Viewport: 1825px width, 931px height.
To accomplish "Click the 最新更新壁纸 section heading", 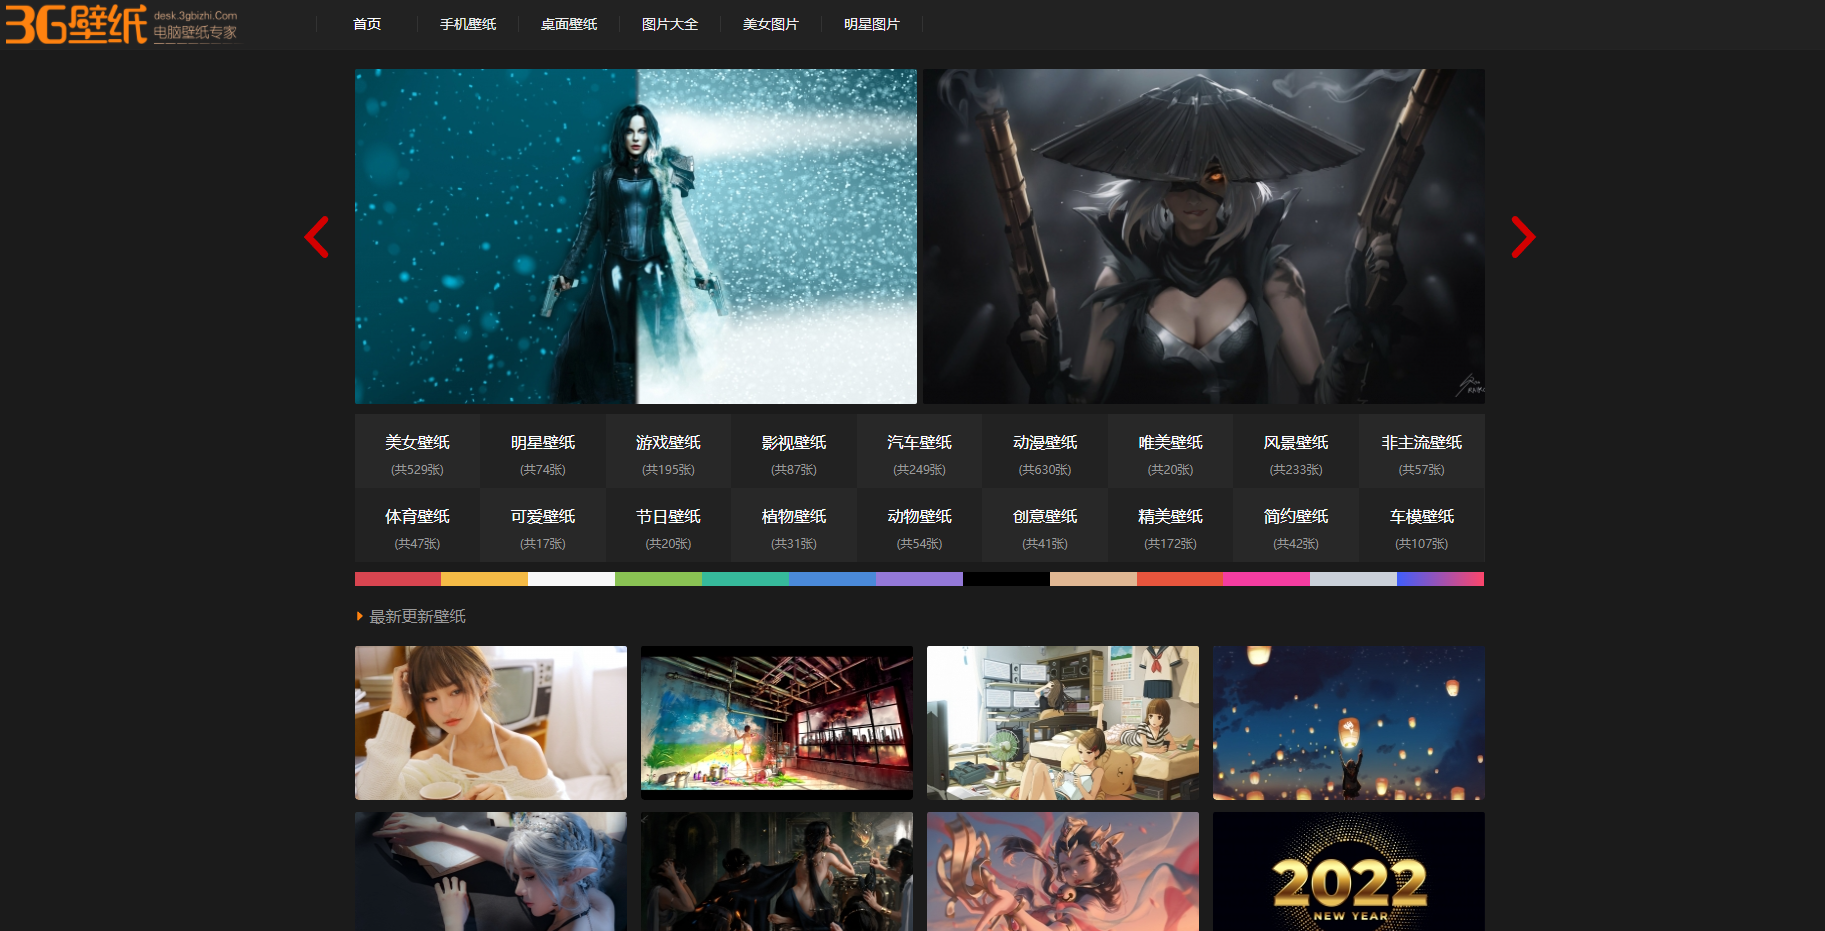I will 418,617.
